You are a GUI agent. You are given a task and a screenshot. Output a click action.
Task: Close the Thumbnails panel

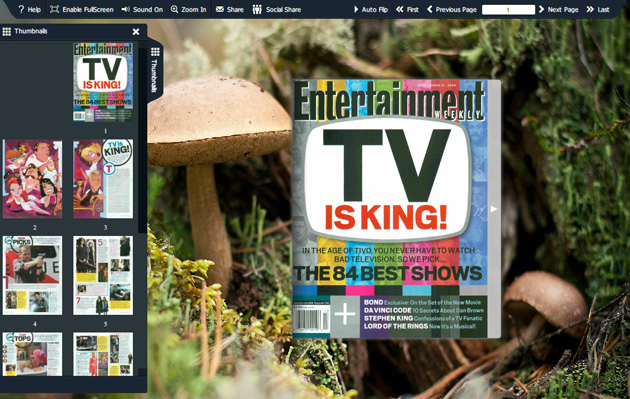pyautogui.click(x=136, y=31)
